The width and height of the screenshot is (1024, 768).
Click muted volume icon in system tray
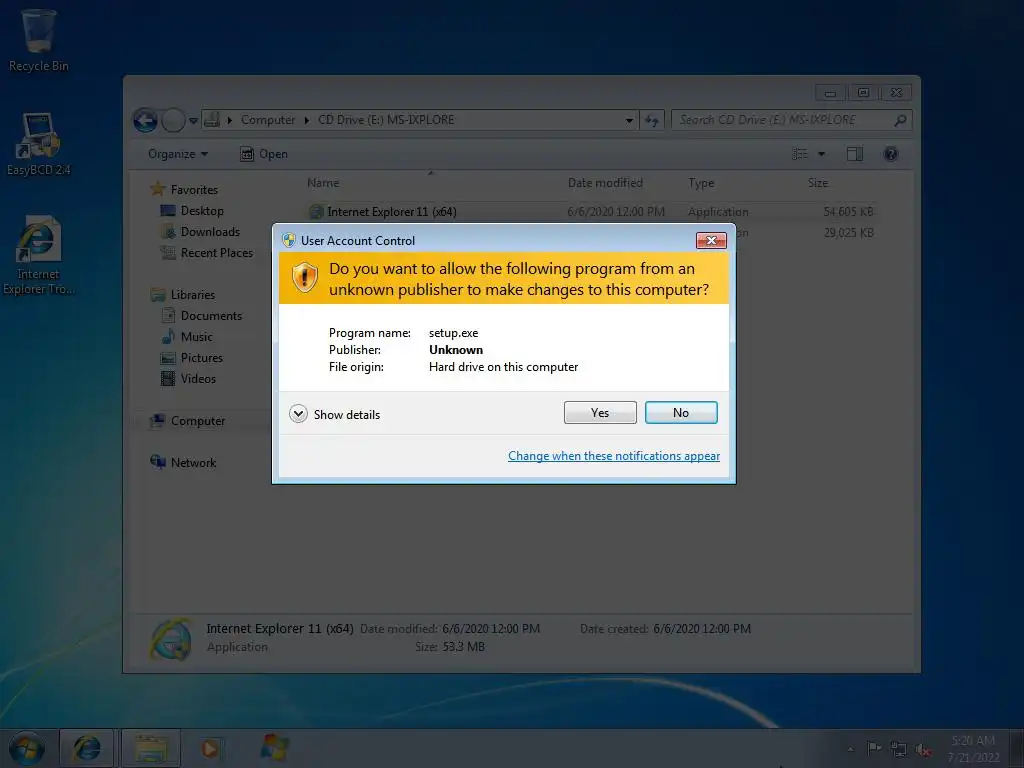click(x=922, y=750)
